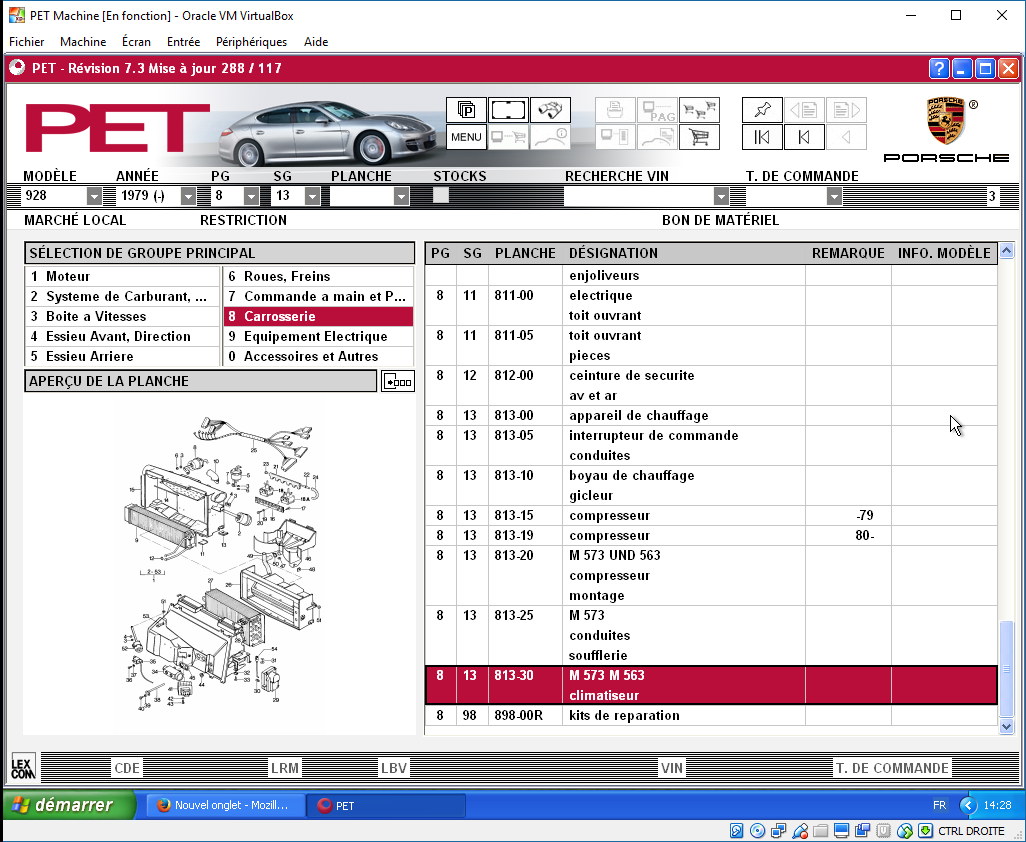The height and width of the screenshot is (842, 1026).
Task: Open the PG dropdown showing 8
Action: pyautogui.click(x=251, y=196)
